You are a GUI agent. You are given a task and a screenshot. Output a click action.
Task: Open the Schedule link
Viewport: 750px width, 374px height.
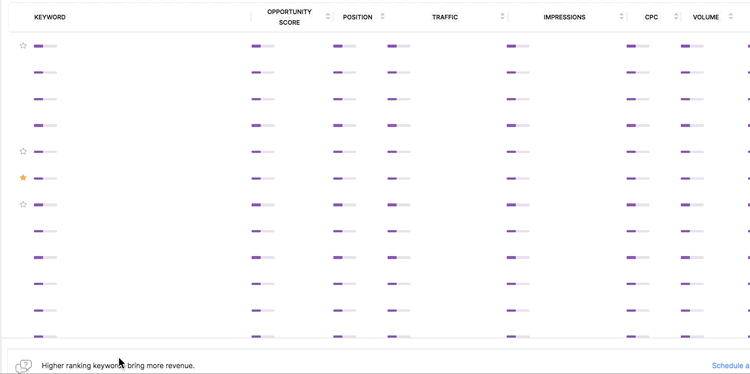click(x=730, y=366)
